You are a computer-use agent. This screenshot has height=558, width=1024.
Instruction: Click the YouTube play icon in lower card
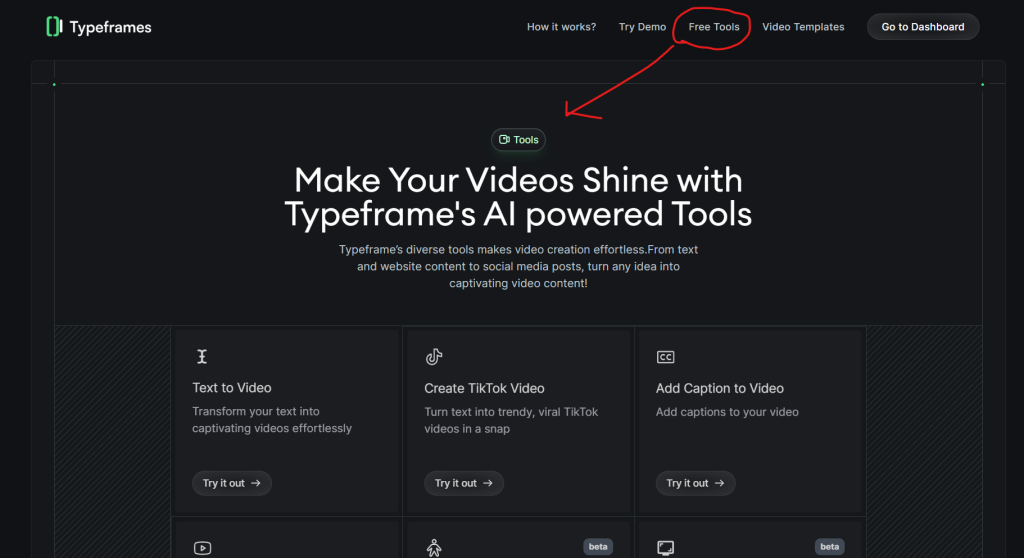pyautogui.click(x=202, y=548)
